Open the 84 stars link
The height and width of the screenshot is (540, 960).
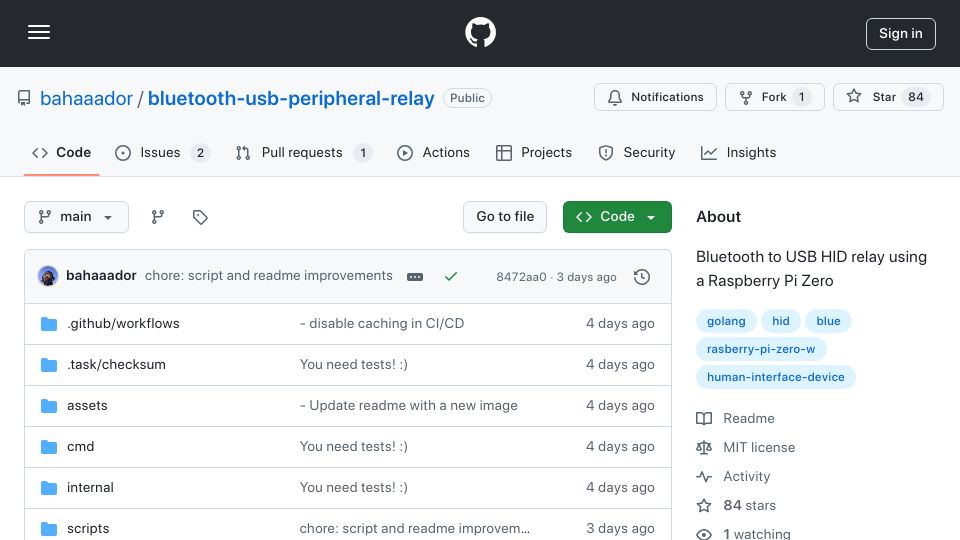pos(749,505)
